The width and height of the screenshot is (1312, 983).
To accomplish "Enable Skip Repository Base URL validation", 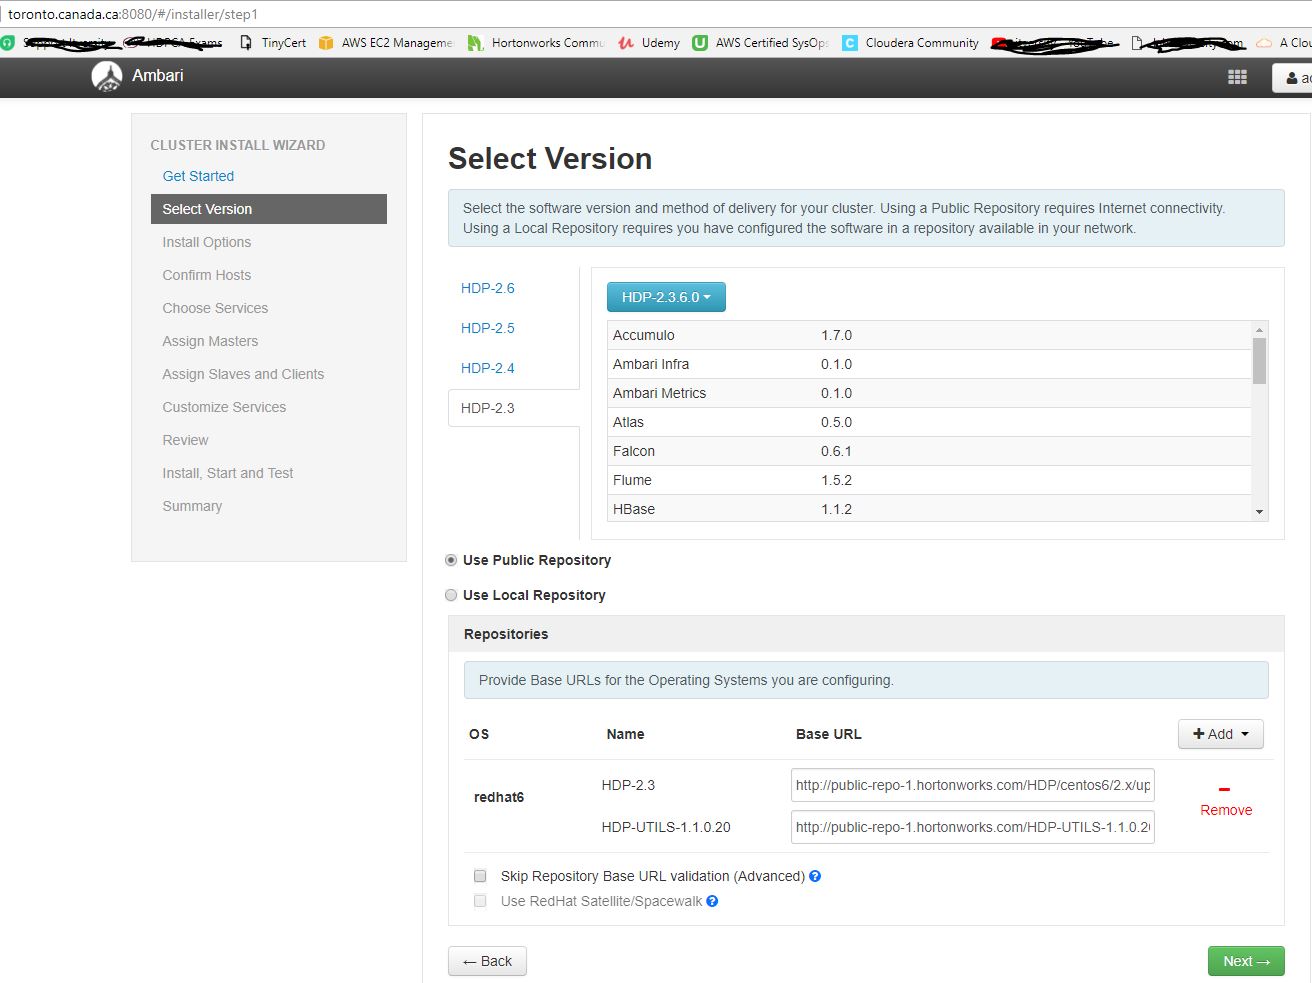I will (480, 875).
